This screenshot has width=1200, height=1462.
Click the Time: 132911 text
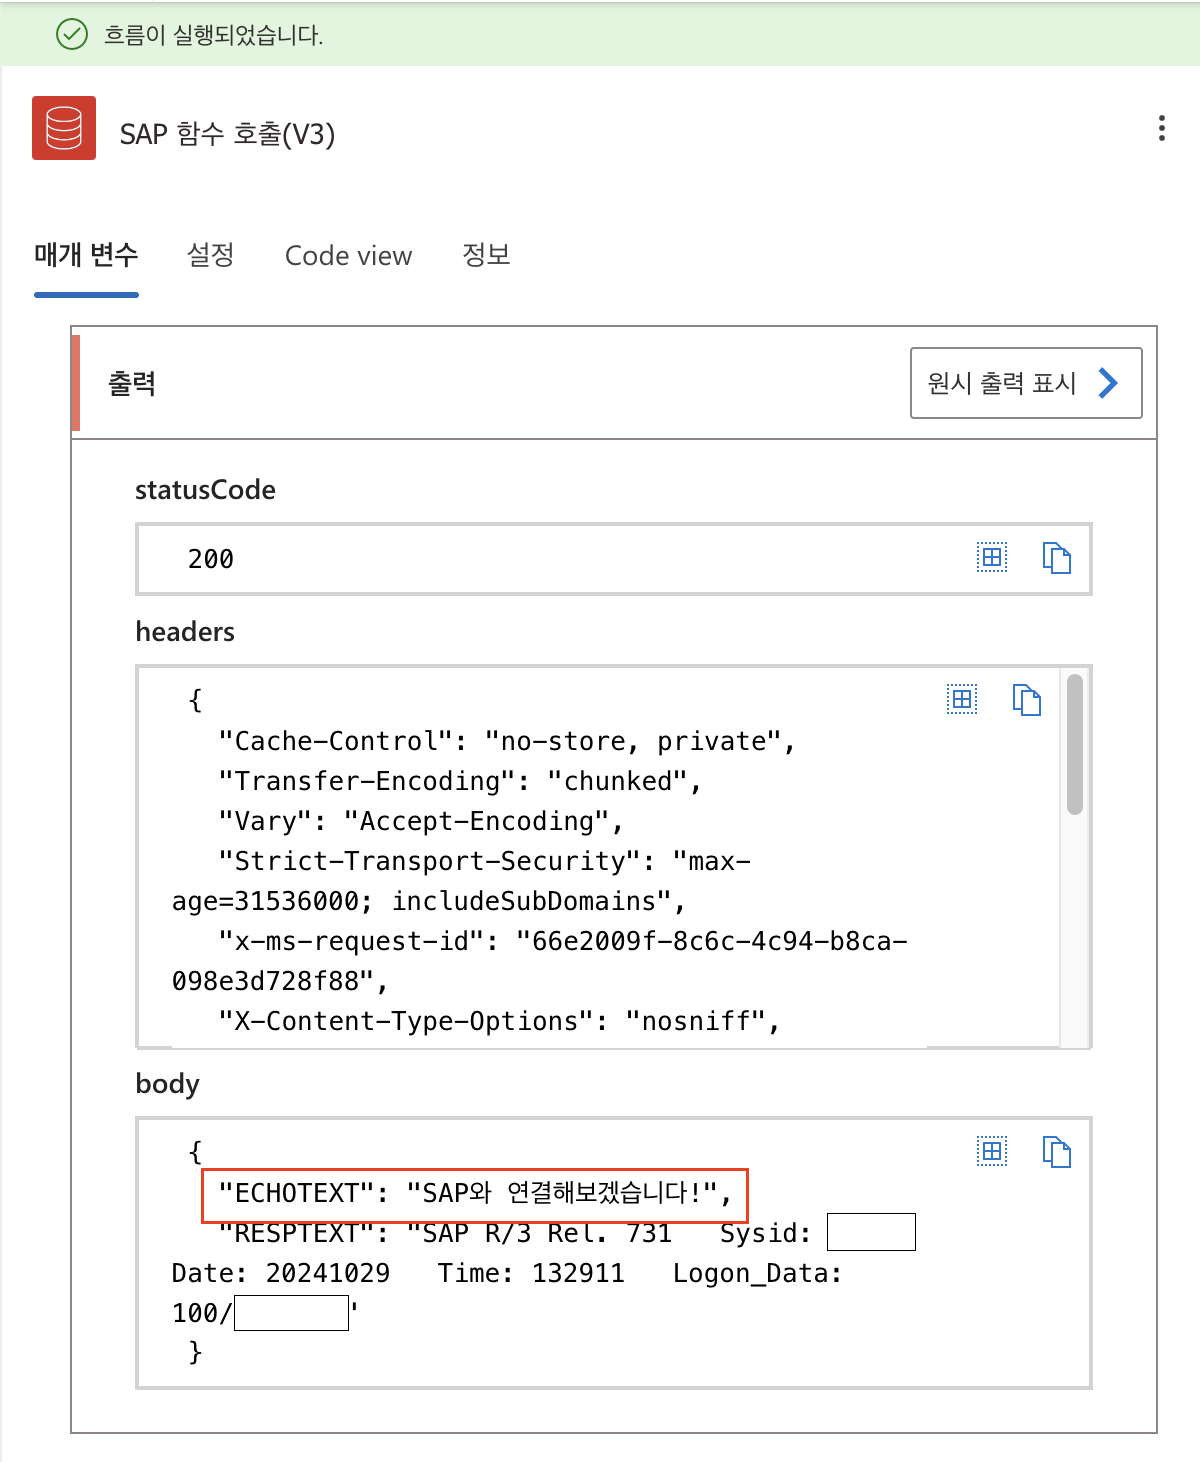[x=531, y=1273]
